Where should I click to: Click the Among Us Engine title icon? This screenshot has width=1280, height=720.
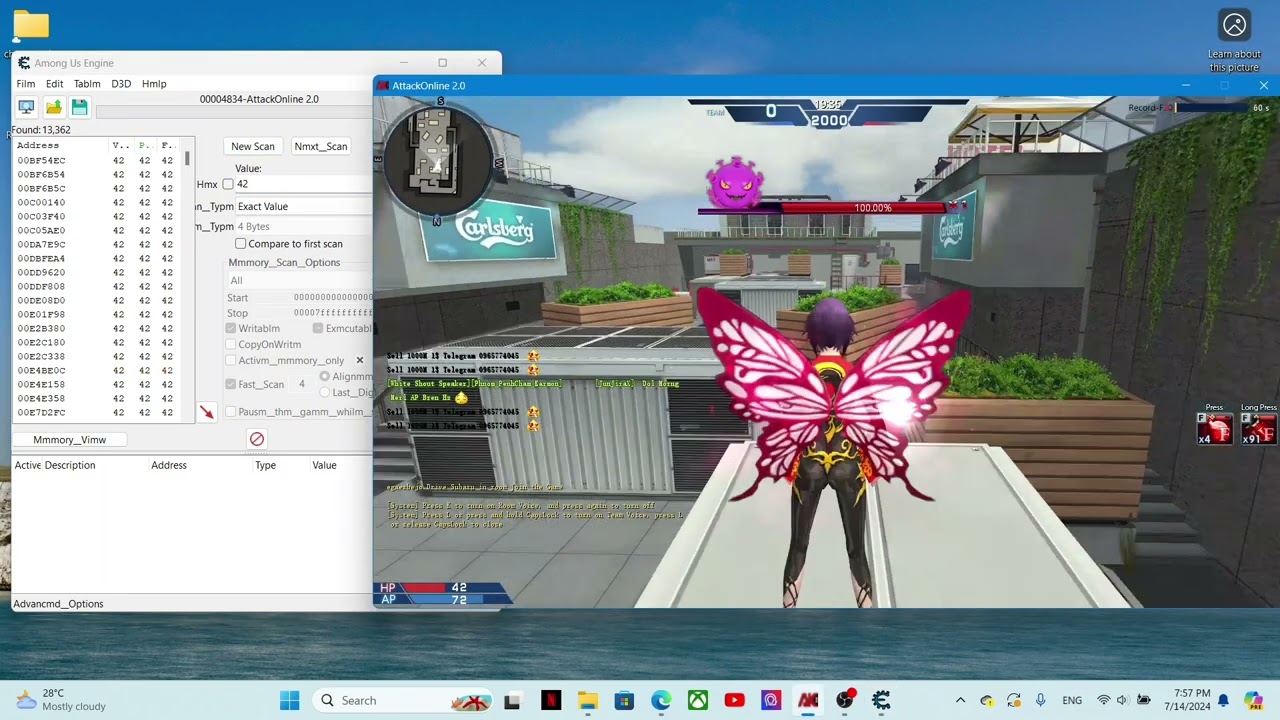24,63
